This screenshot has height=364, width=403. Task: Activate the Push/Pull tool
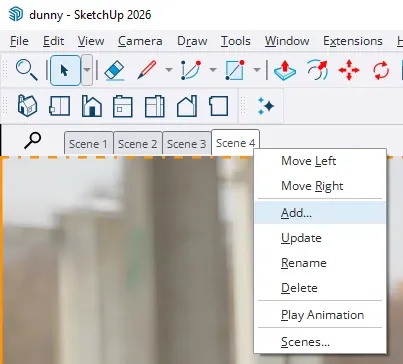pos(285,70)
